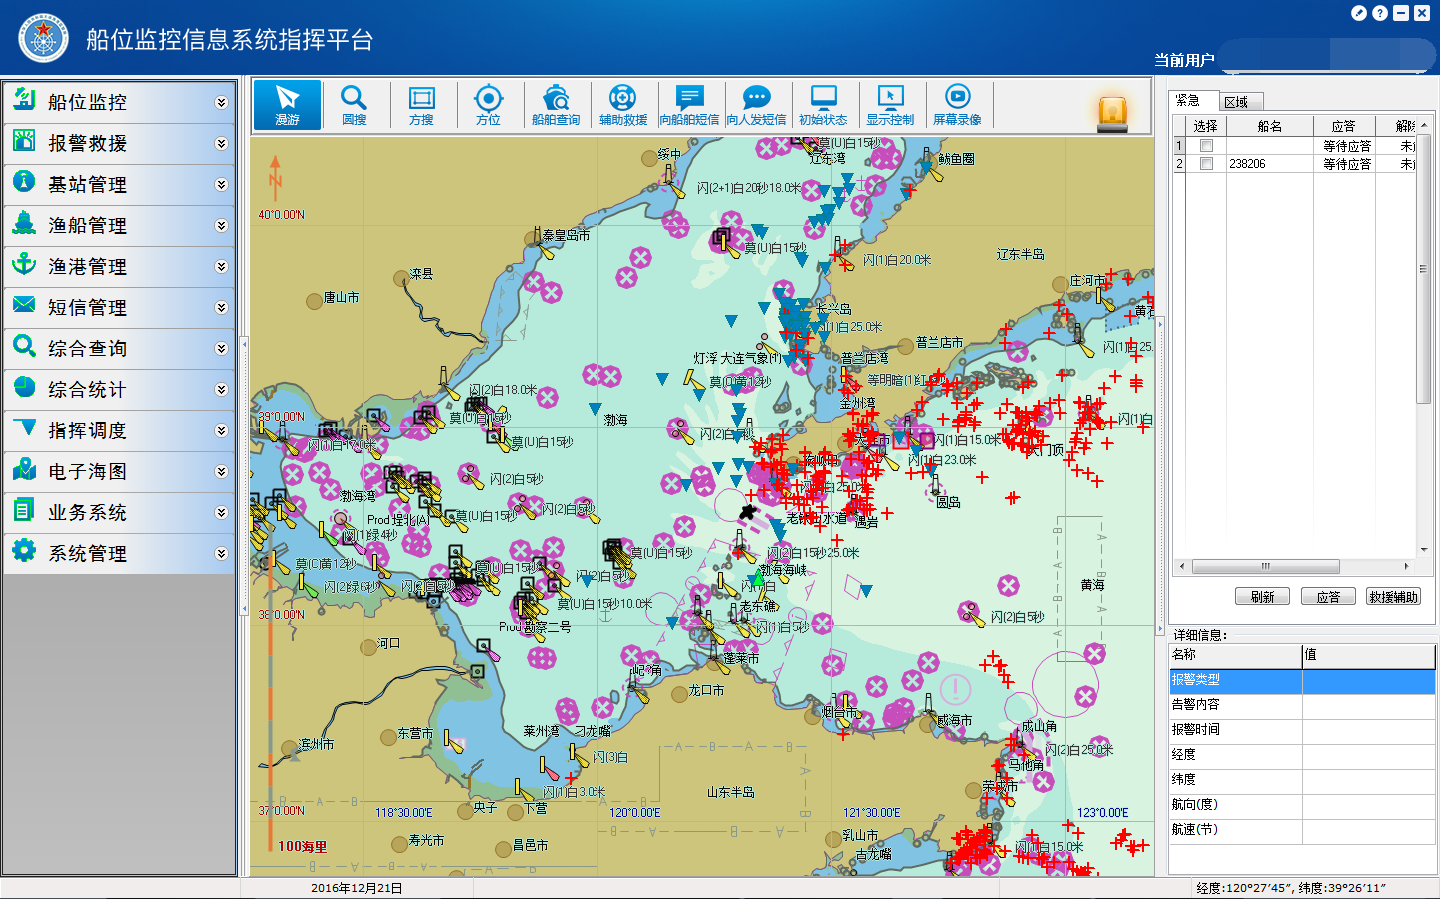Select the 漫游 pan tool
This screenshot has height=899, width=1440.
click(287, 104)
